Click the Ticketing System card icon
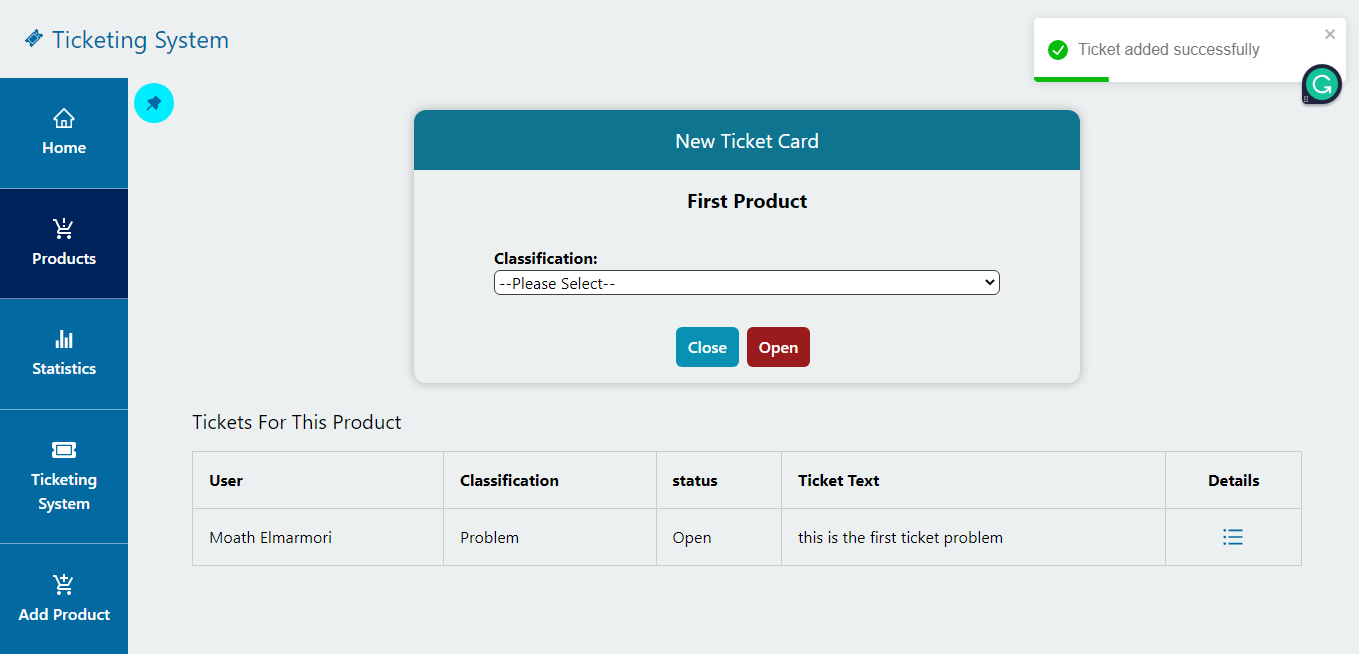 [64, 450]
